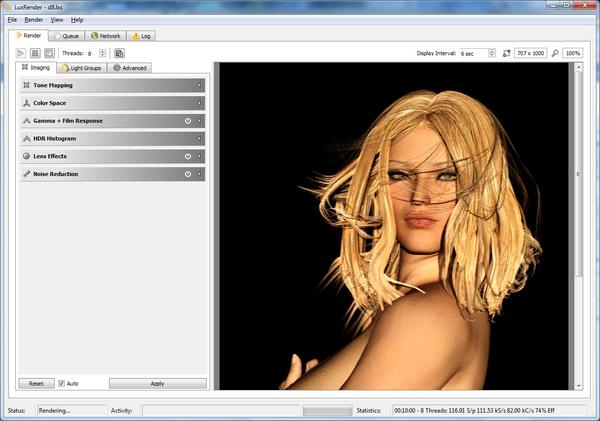
Task: Switch to the Network tab
Action: point(106,36)
